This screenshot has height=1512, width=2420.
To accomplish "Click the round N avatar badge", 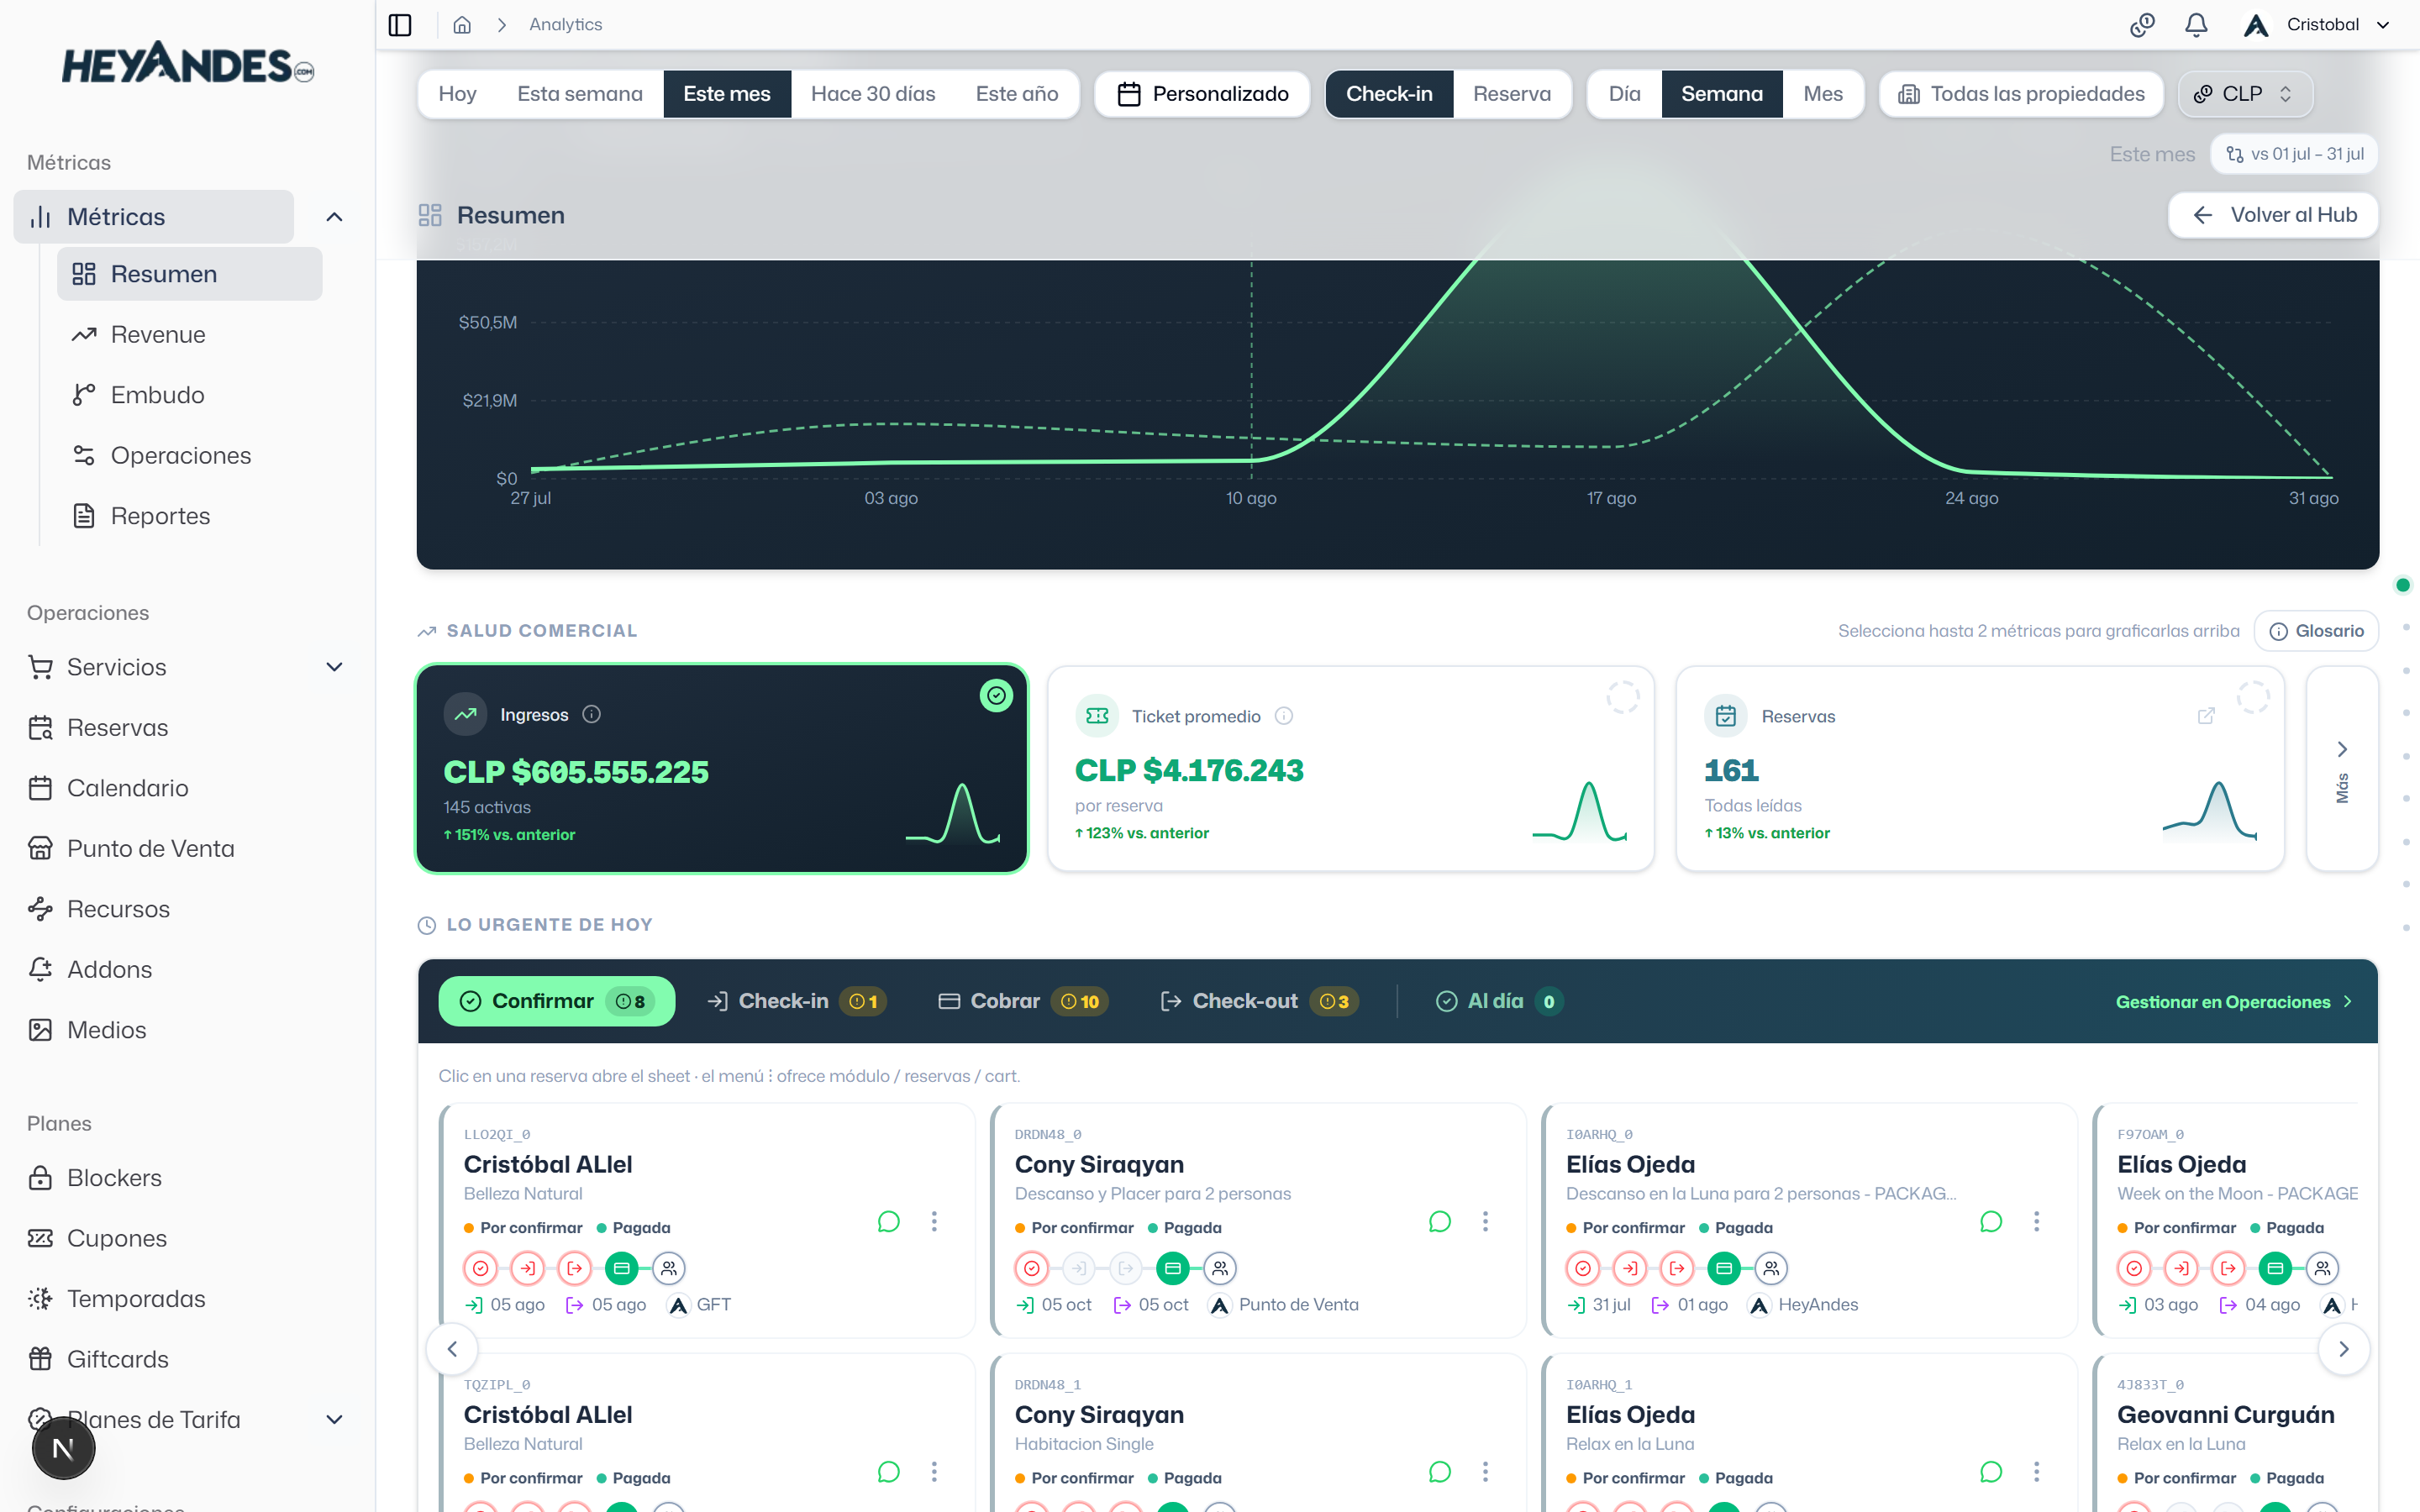I will pos(63,1448).
